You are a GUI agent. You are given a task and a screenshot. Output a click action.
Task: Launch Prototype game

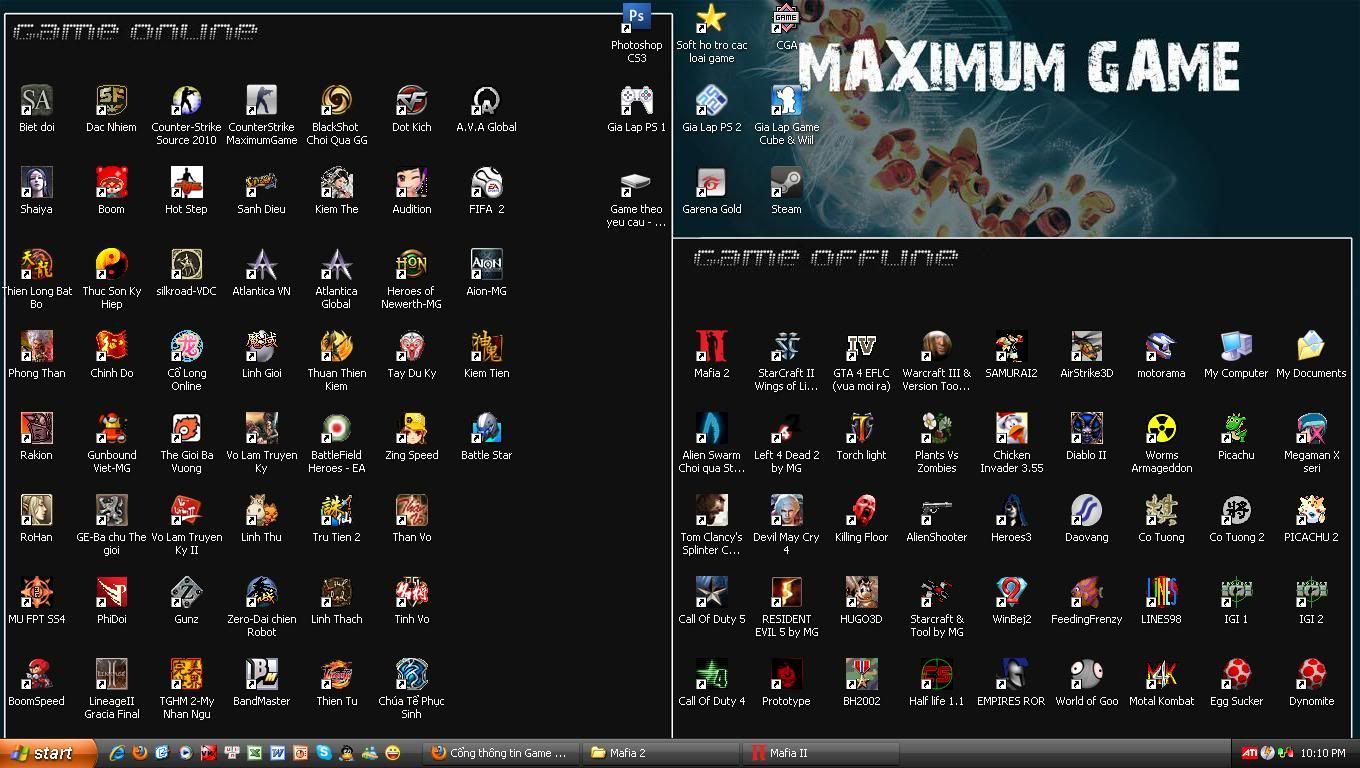pyautogui.click(x=786, y=674)
